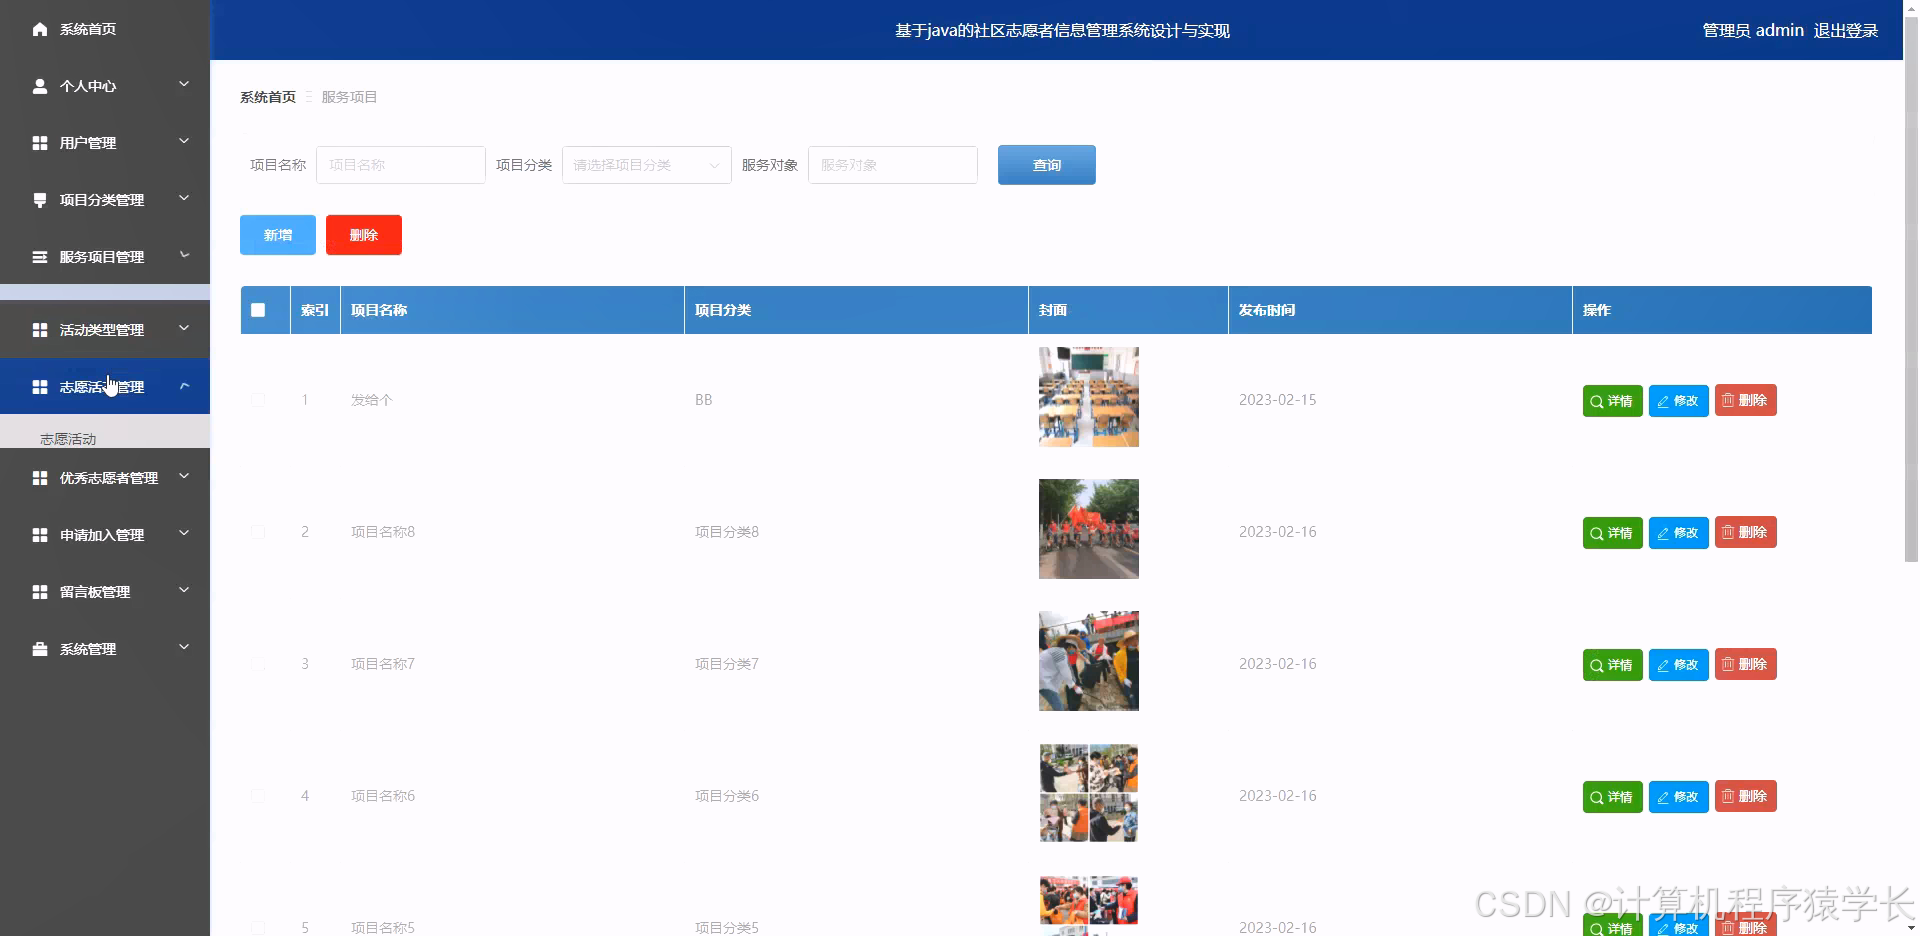Click the magnifier icon in row 1's 详情 button

tap(1596, 401)
